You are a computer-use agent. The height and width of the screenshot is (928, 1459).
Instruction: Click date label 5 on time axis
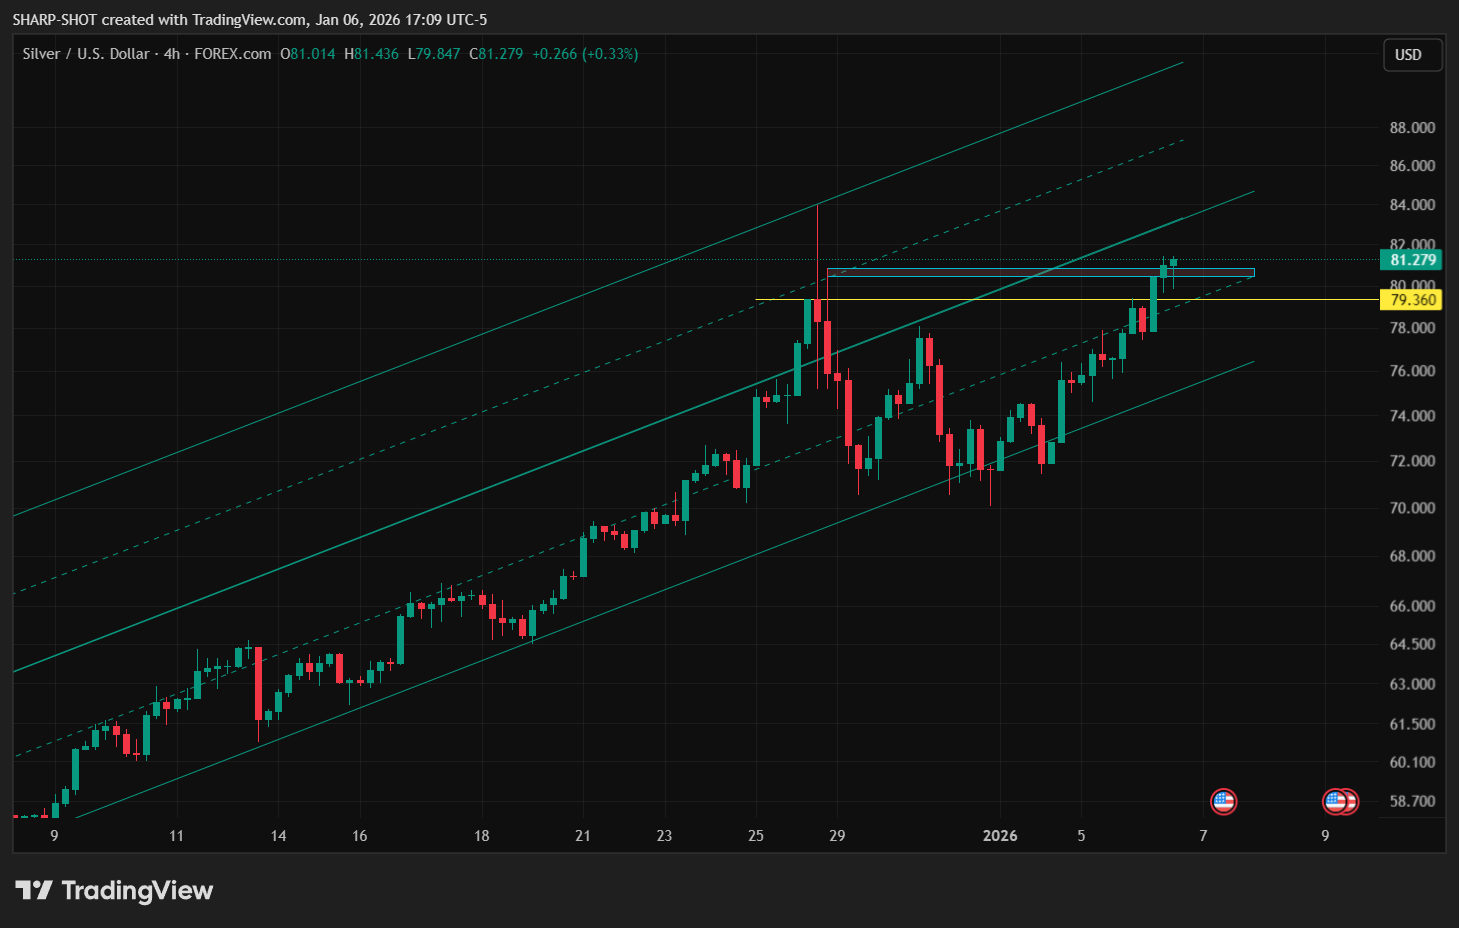coord(1081,836)
